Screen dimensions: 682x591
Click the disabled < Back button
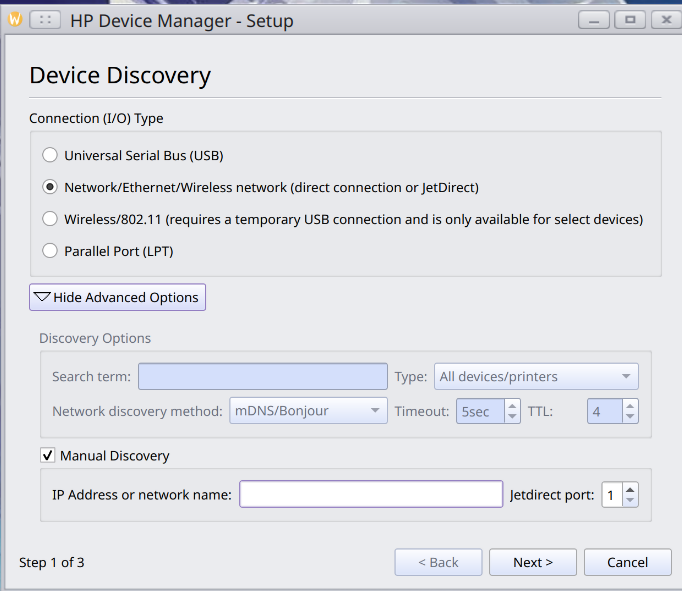(438, 562)
